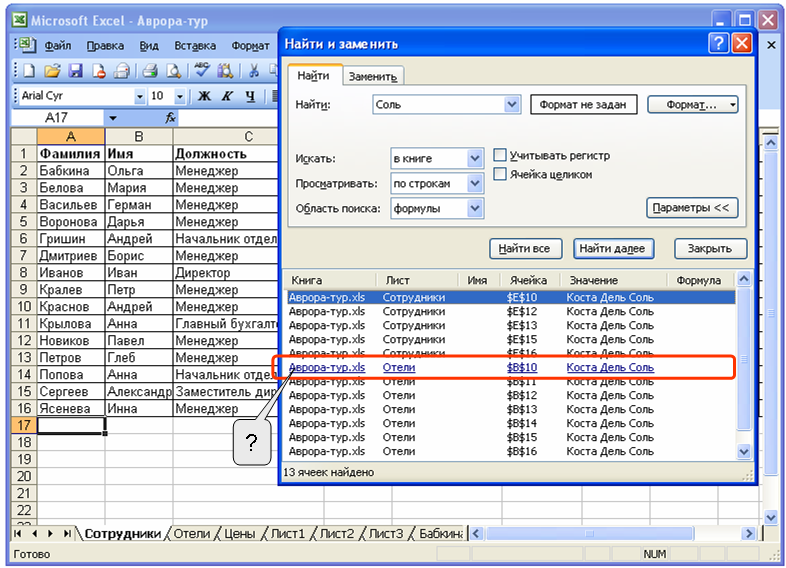Click the Закрыть button
Screen dimensions: 786x568
click(710, 248)
